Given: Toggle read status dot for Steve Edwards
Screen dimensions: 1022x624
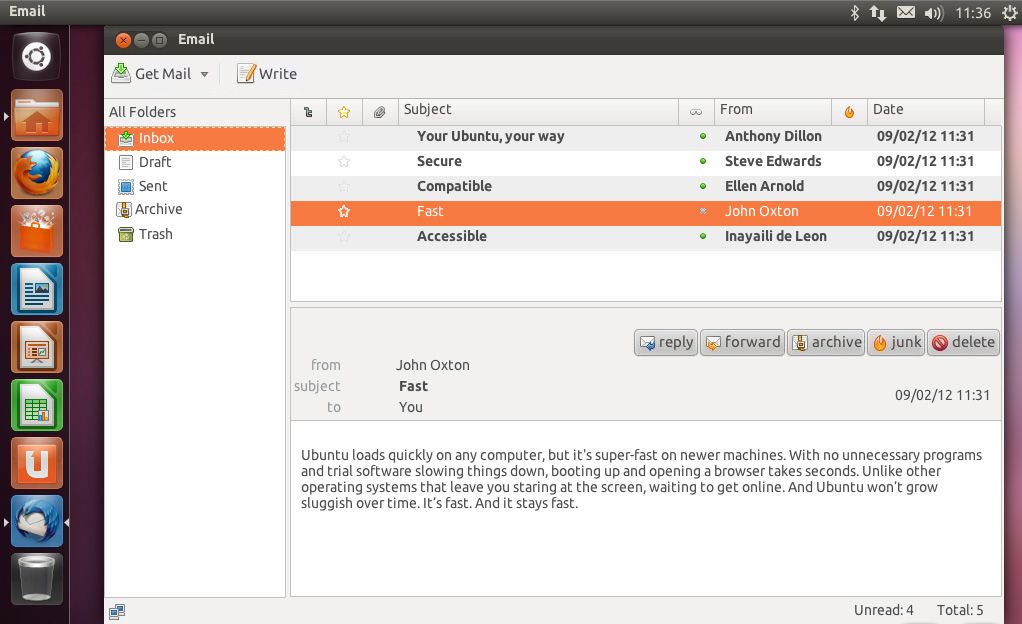Looking at the screenshot, I should tap(703, 161).
